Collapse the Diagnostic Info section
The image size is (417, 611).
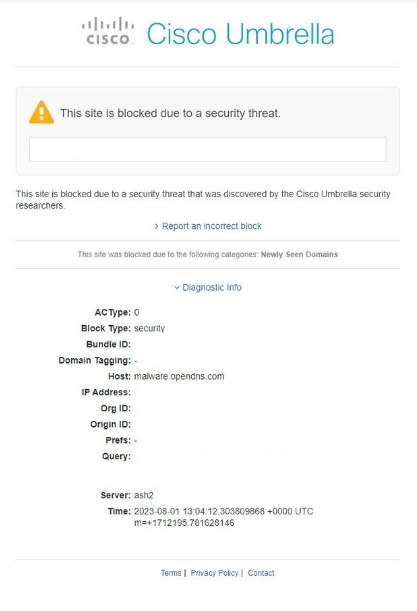point(212,287)
